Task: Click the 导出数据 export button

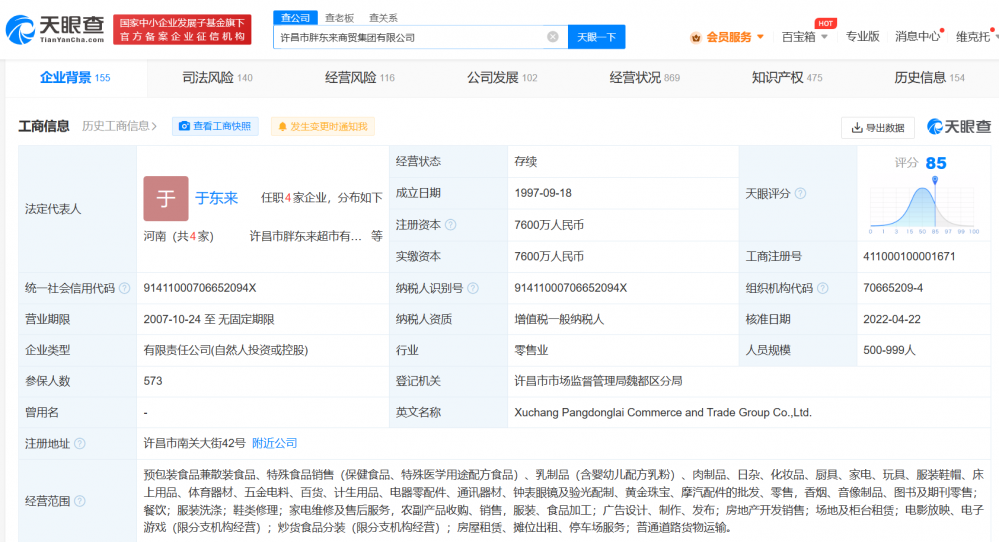Action: (877, 127)
